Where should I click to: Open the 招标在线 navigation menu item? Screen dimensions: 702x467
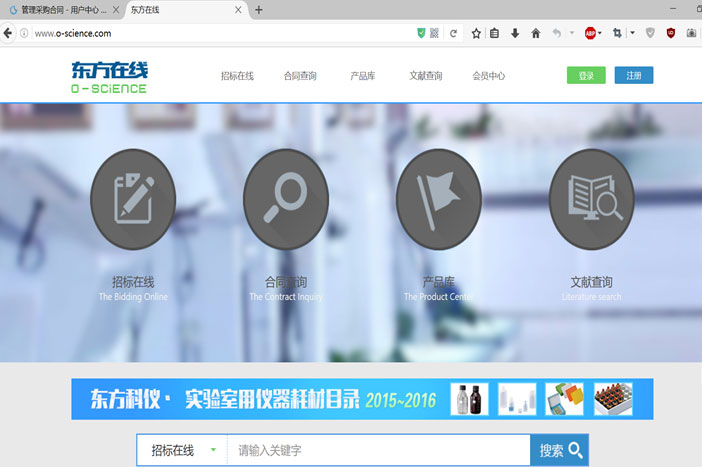[237, 76]
